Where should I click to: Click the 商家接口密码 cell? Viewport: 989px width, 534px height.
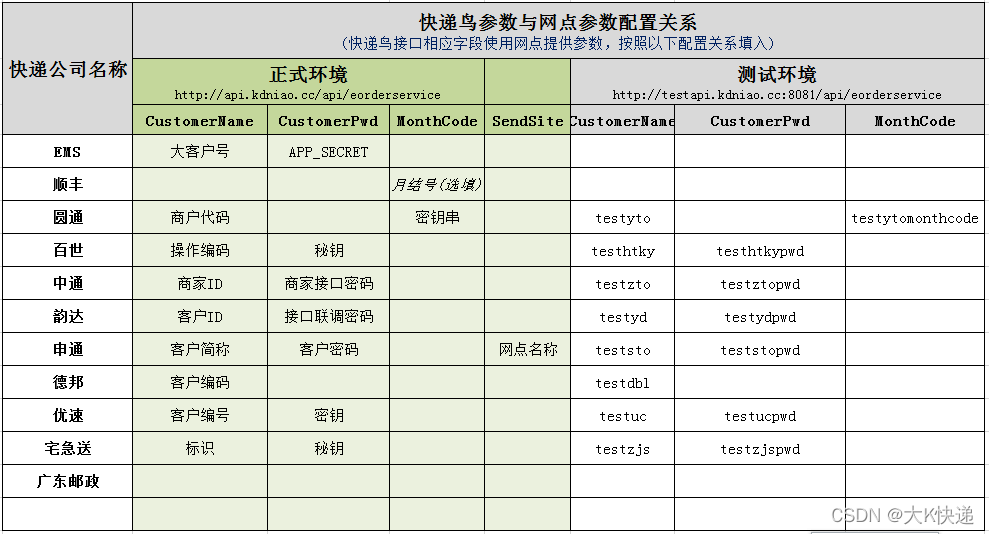329,283
